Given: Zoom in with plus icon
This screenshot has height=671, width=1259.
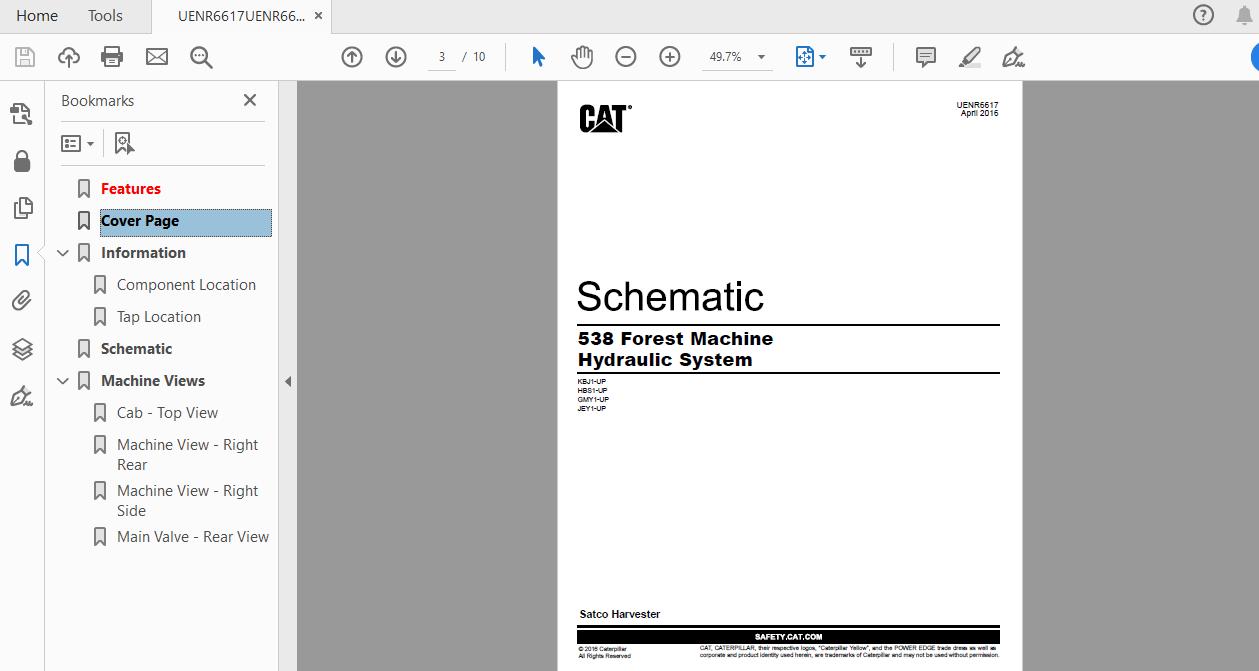Looking at the screenshot, I should [670, 57].
